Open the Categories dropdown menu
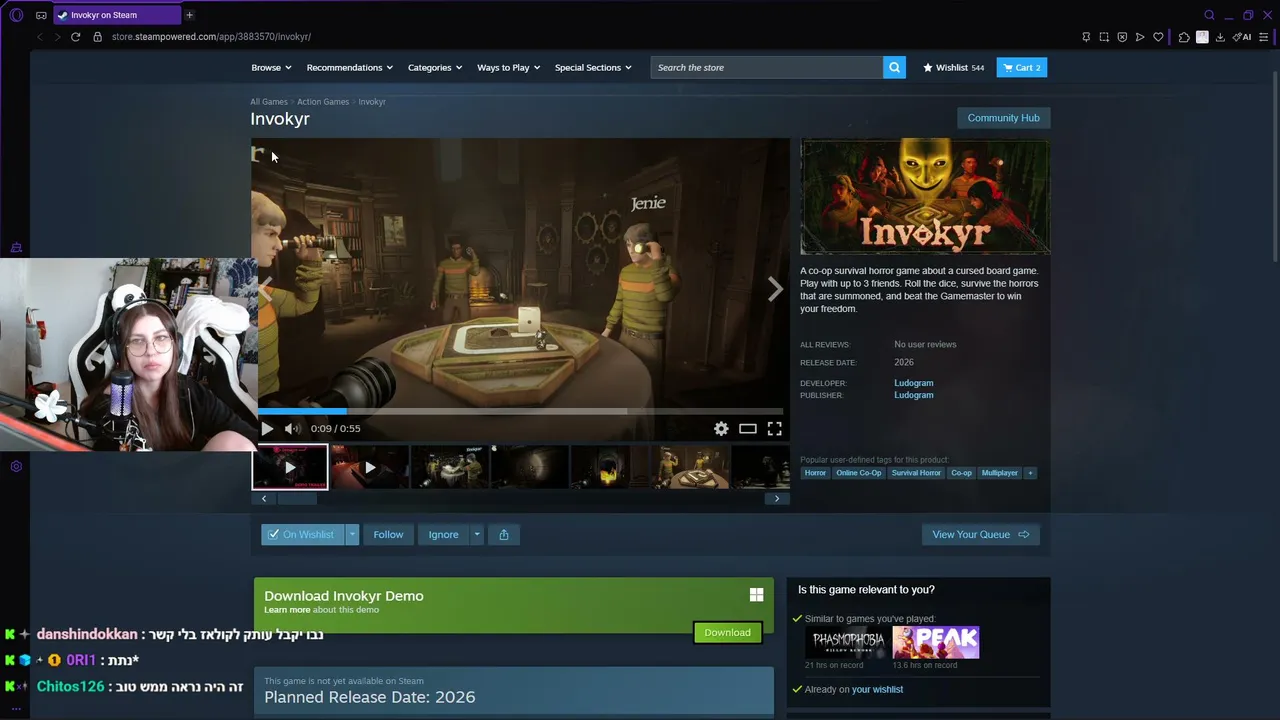1280x720 pixels. click(435, 67)
